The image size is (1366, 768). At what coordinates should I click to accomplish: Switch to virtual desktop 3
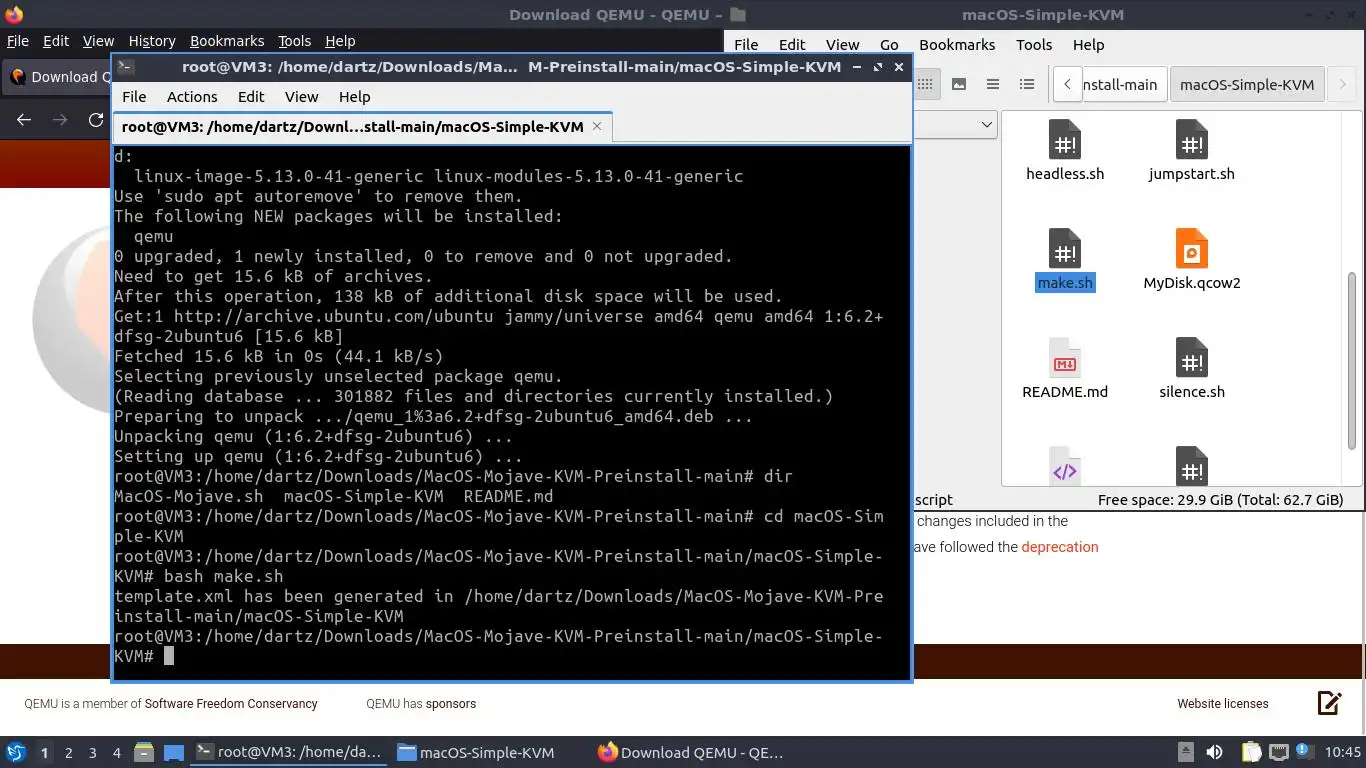[x=92, y=753]
